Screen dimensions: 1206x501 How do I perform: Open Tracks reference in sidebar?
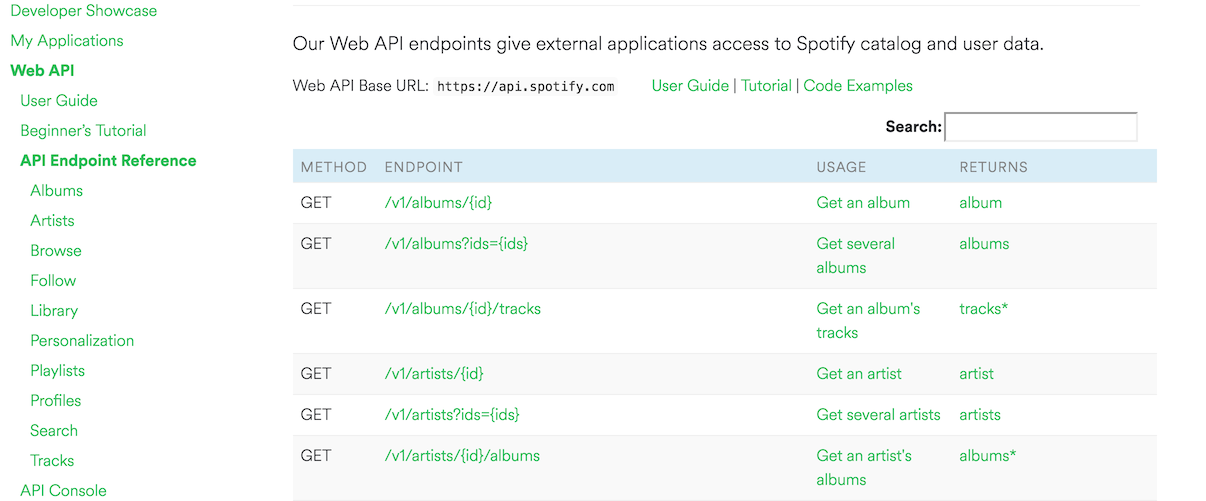[52, 461]
